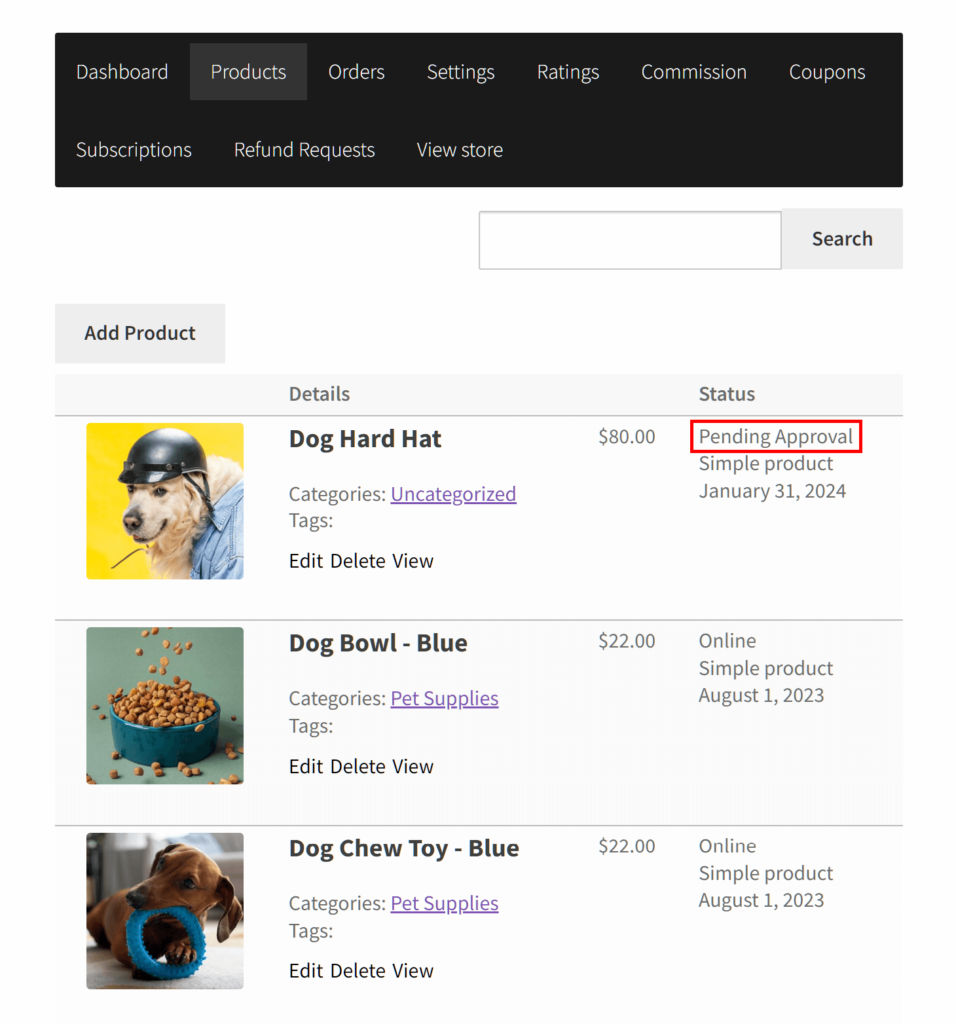956x1024 pixels.
Task: Open the Uncategorized category link
Action: coord(453,494)
